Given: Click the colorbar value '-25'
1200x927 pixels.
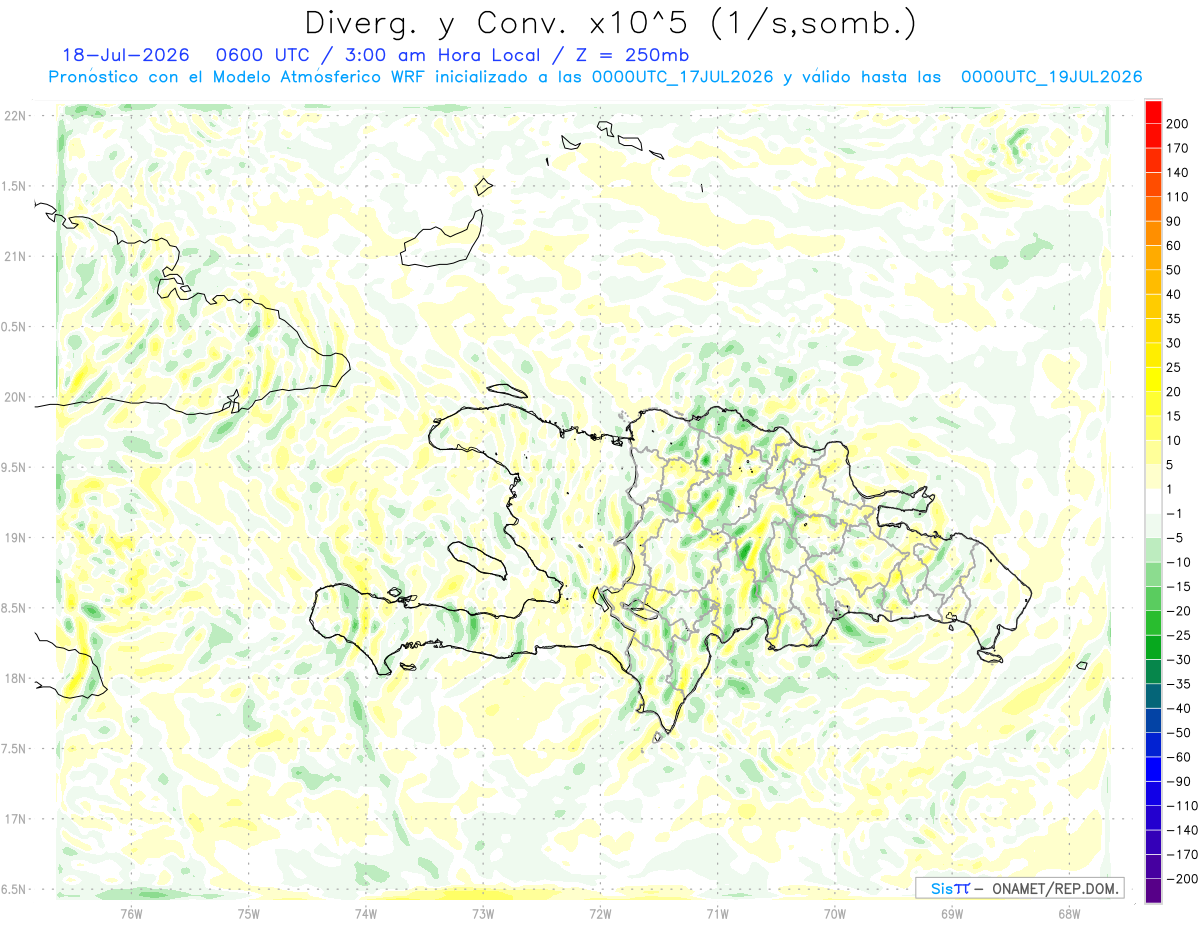Looking at the screenshot, I should 1179,636.
